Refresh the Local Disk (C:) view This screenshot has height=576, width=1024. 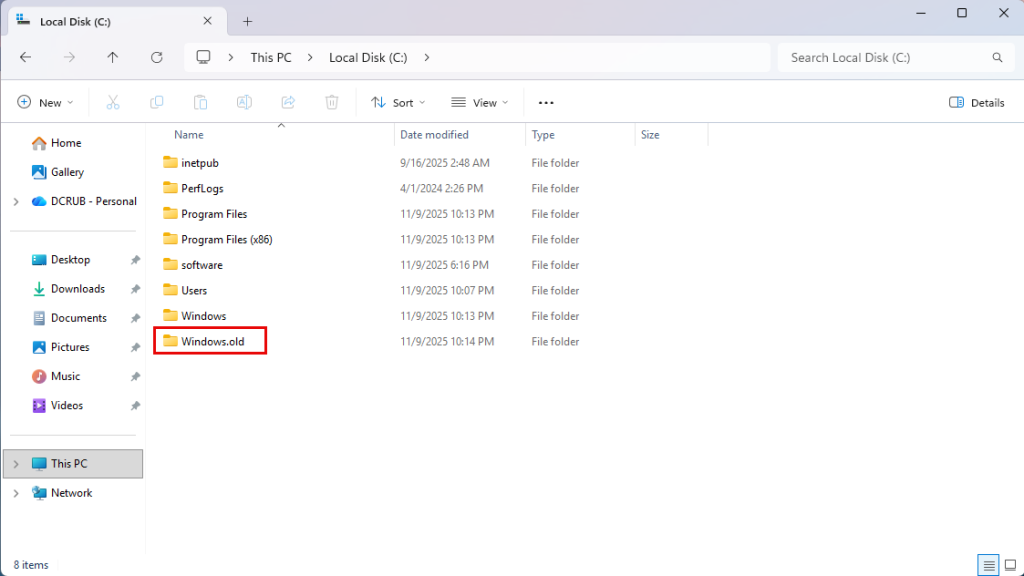(x=157, y=57)
